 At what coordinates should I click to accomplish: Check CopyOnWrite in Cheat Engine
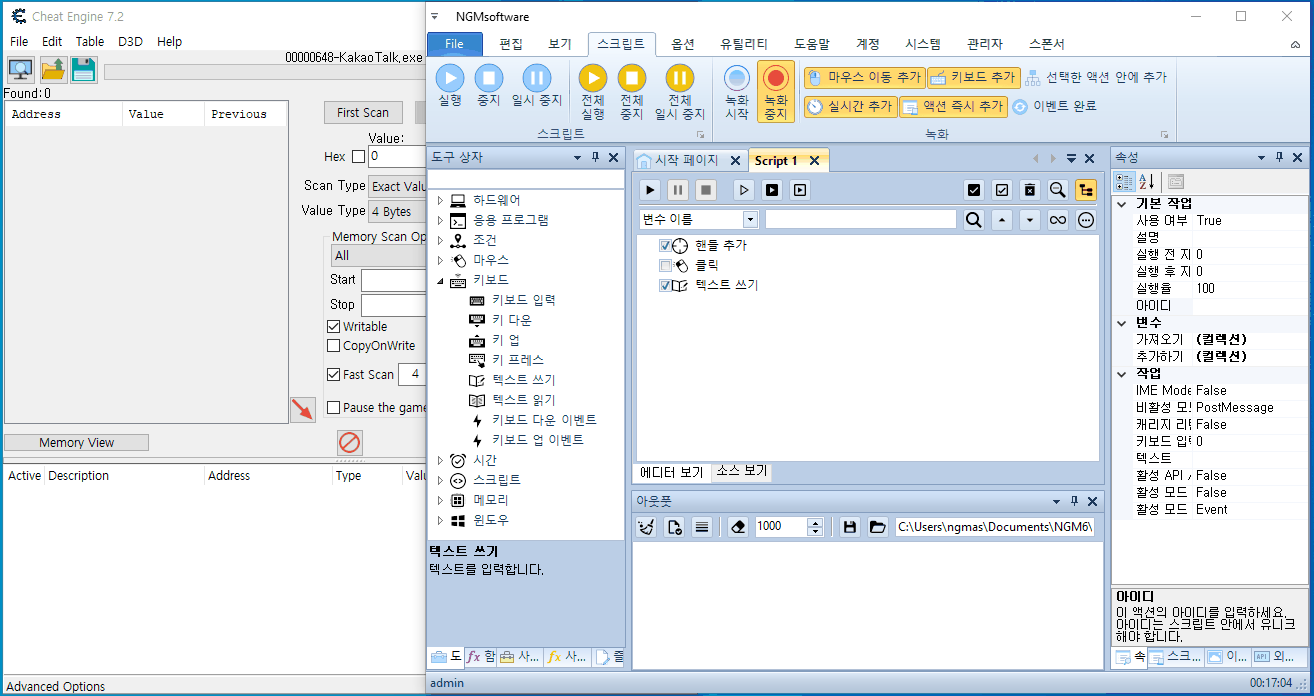point(334,346)
